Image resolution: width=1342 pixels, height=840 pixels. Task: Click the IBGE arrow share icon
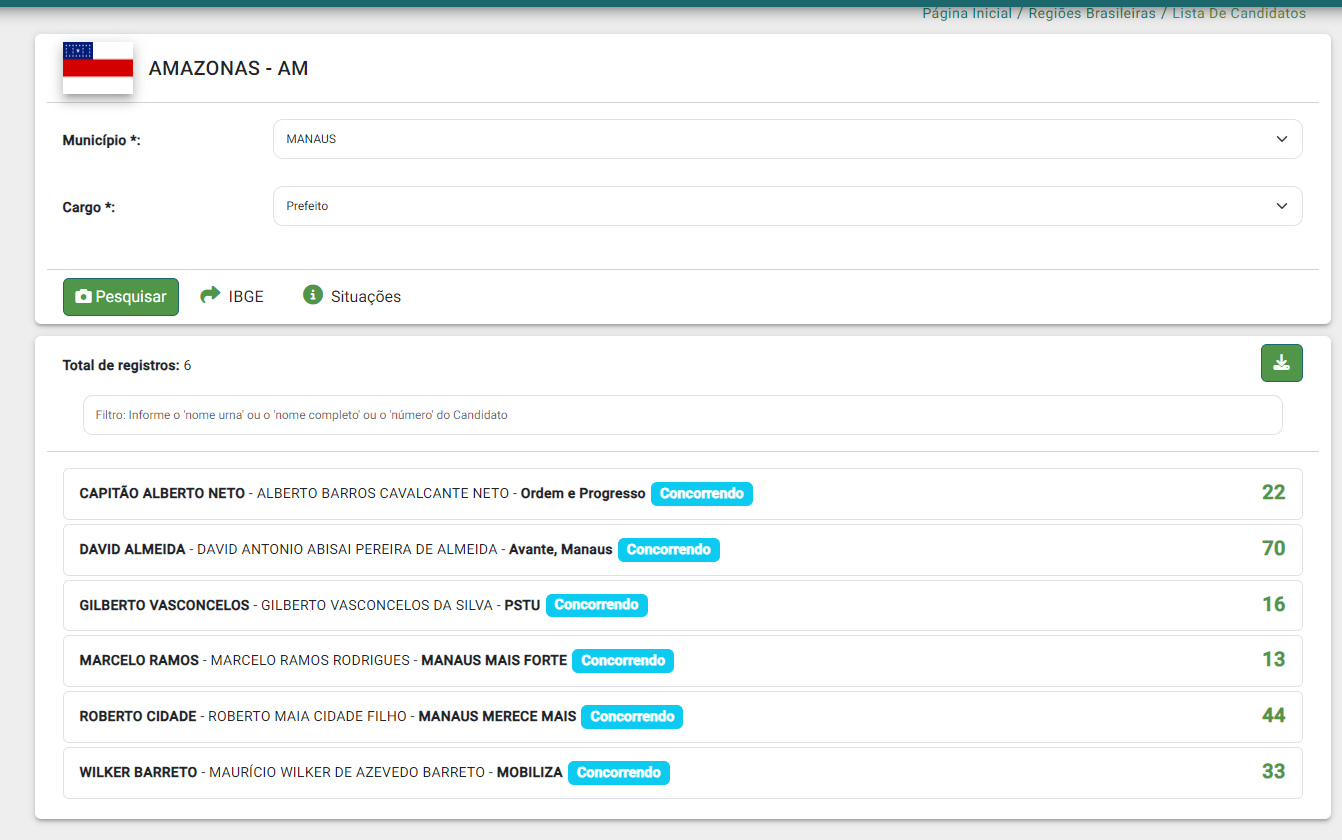210,295
